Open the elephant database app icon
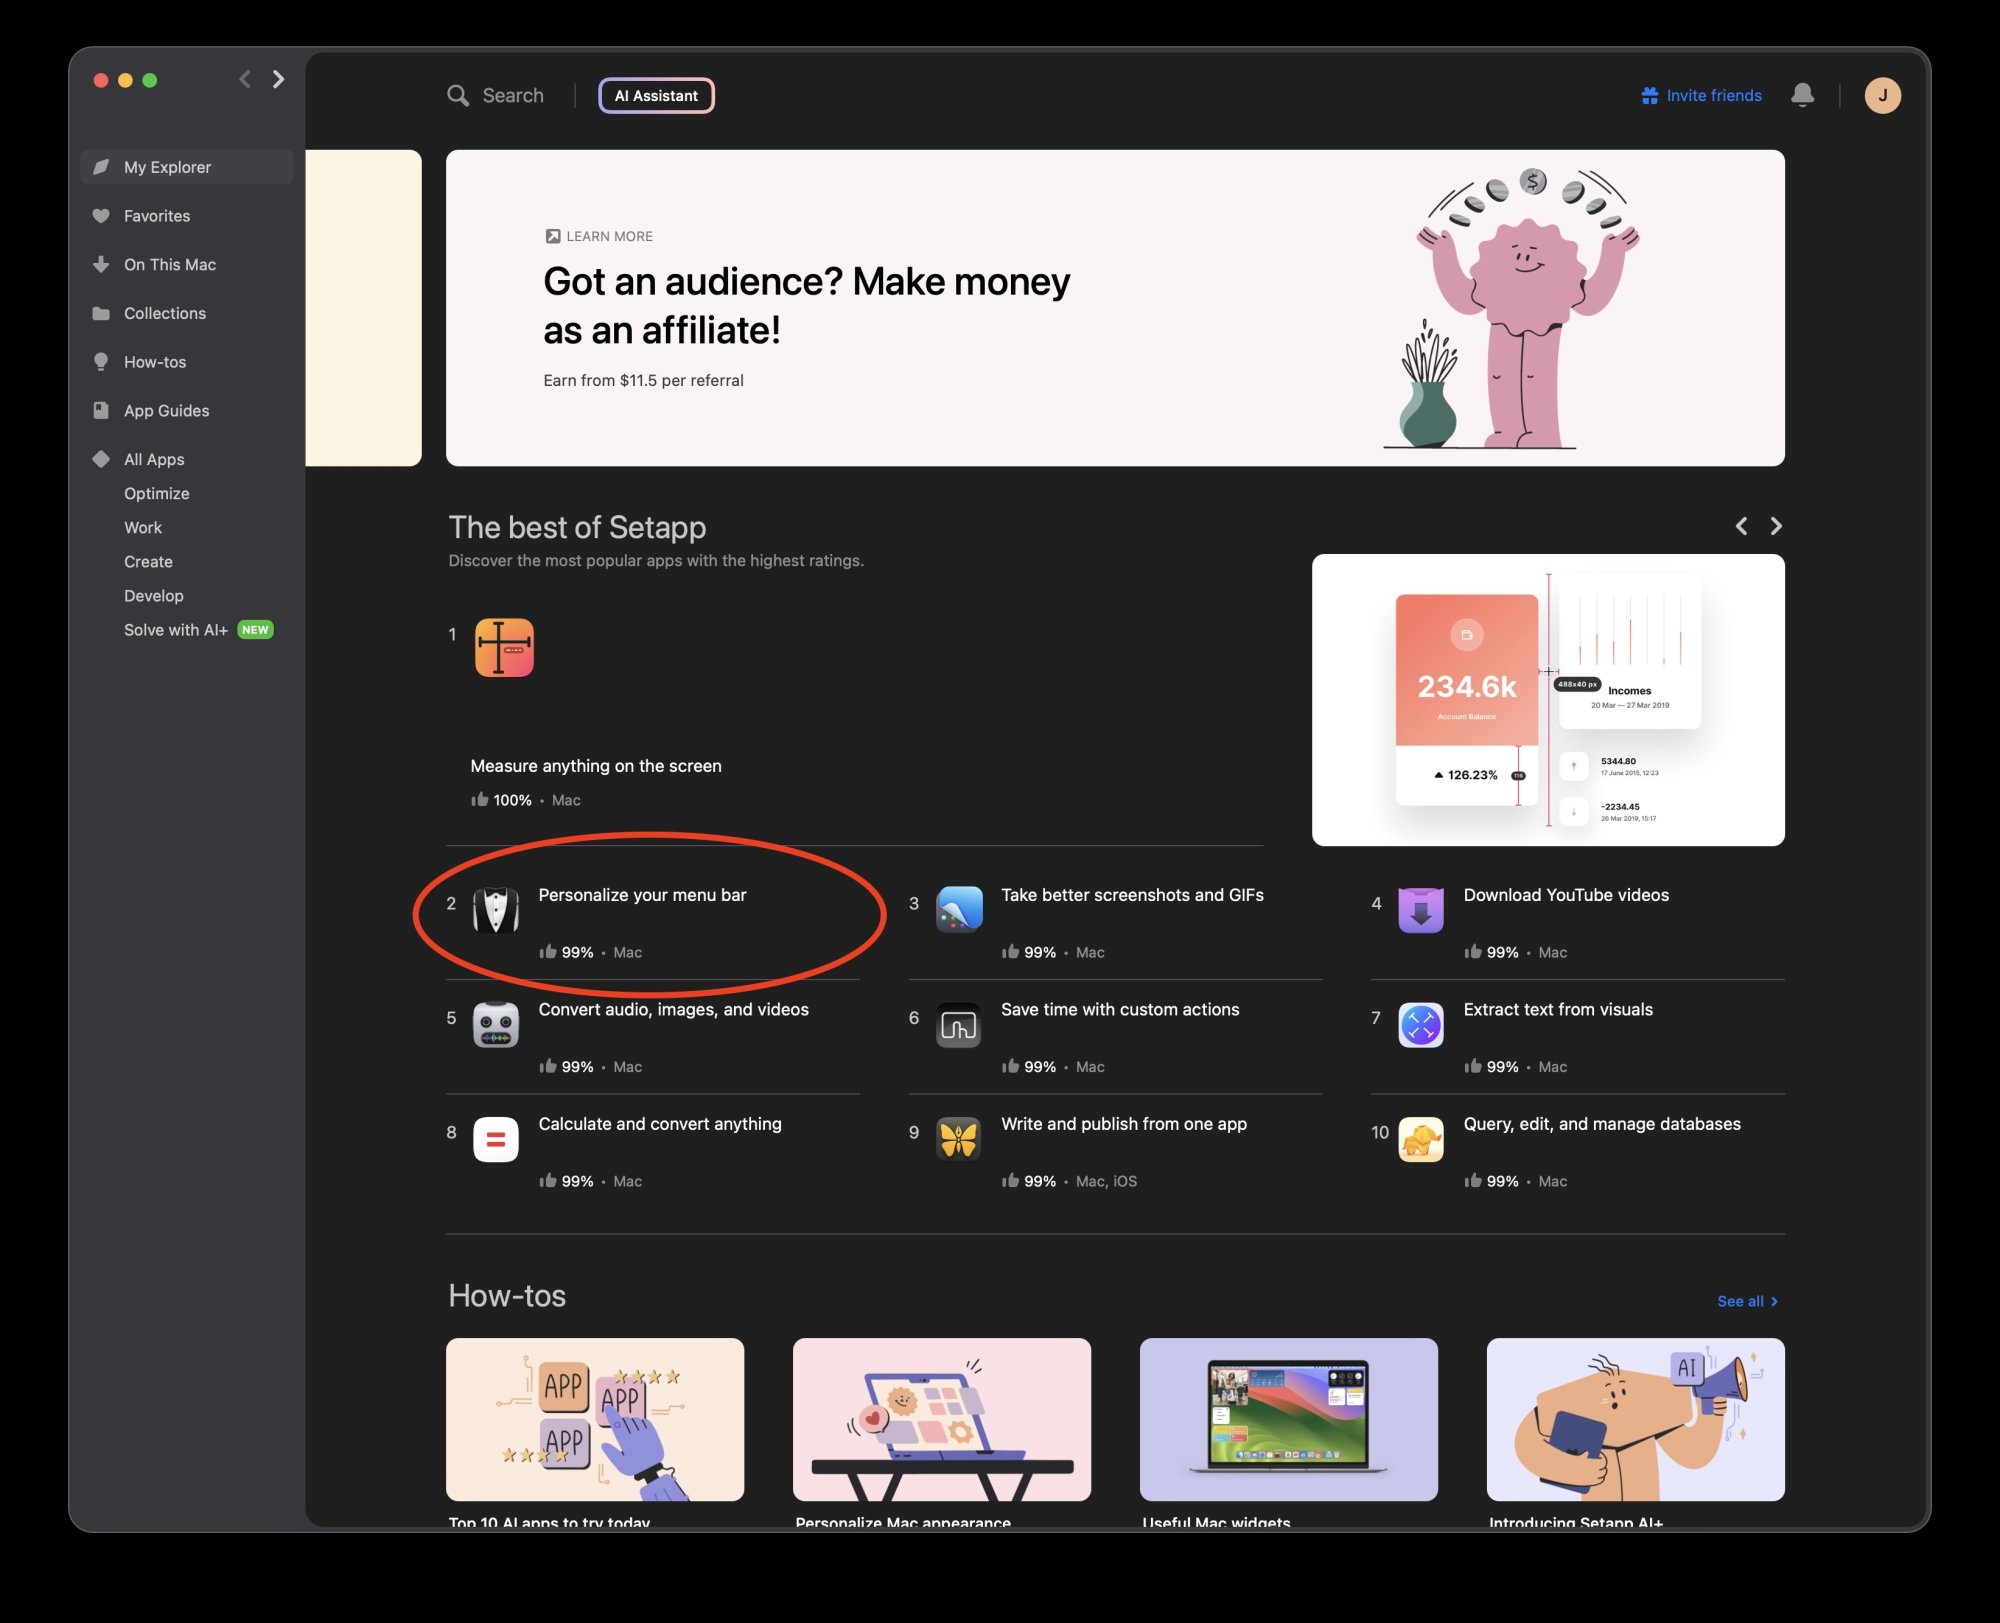Screen dimensions: 2000x1623 (x=1421, y=1140)
